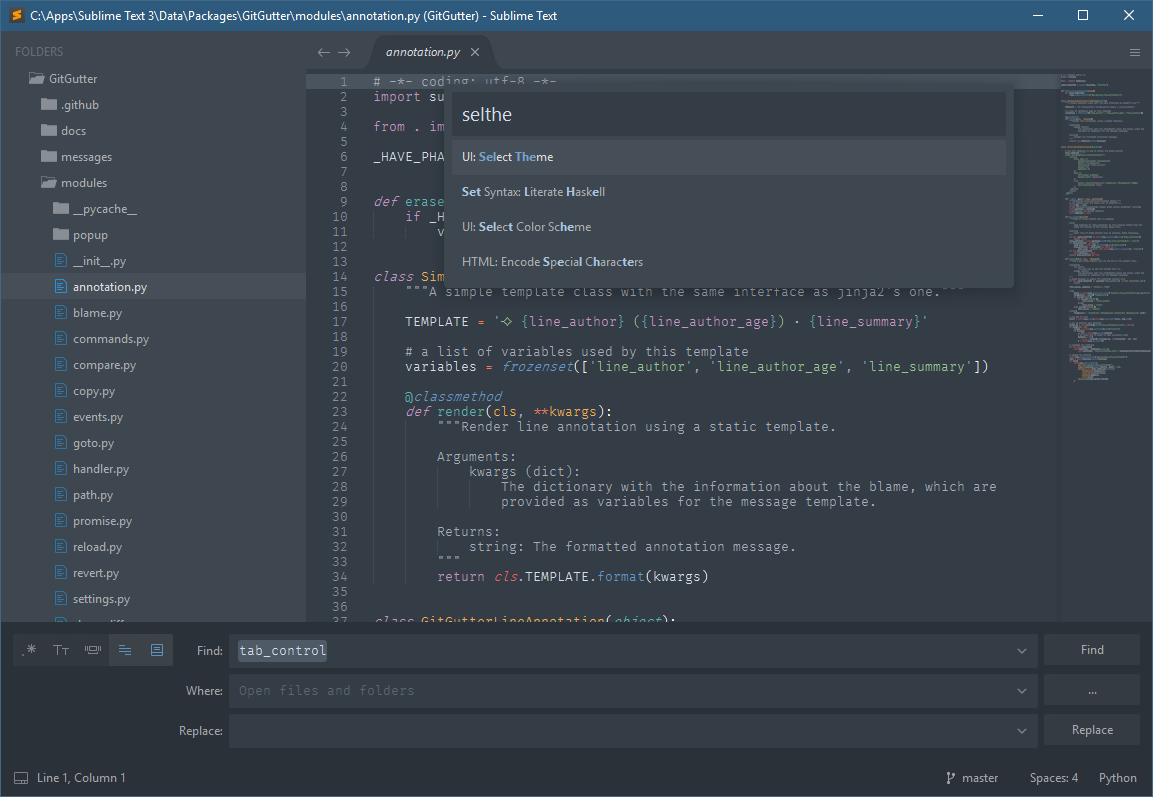The image size is (1153, 797).
Task: Click the command palette input 'selthe'
Action: coord(729,115)
